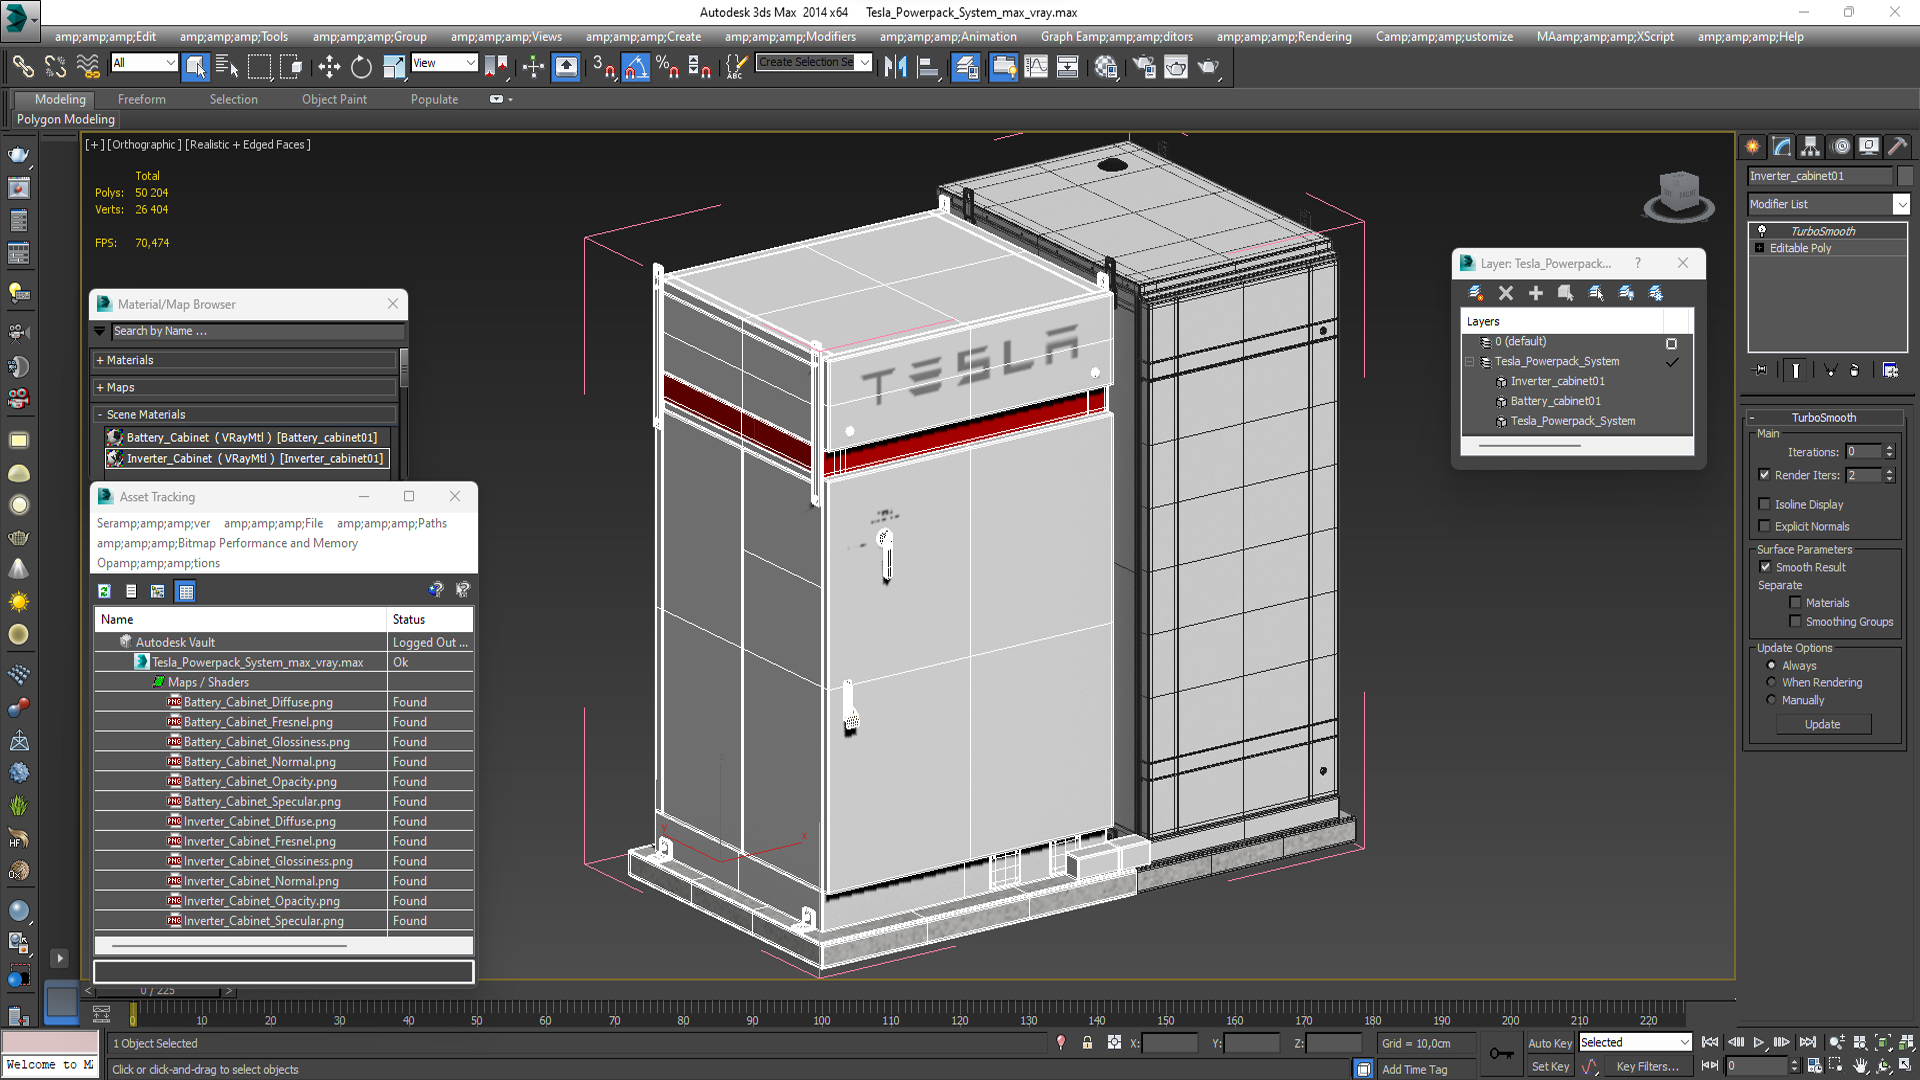Open the Freeform ribbon tab

tap(141, 99)
